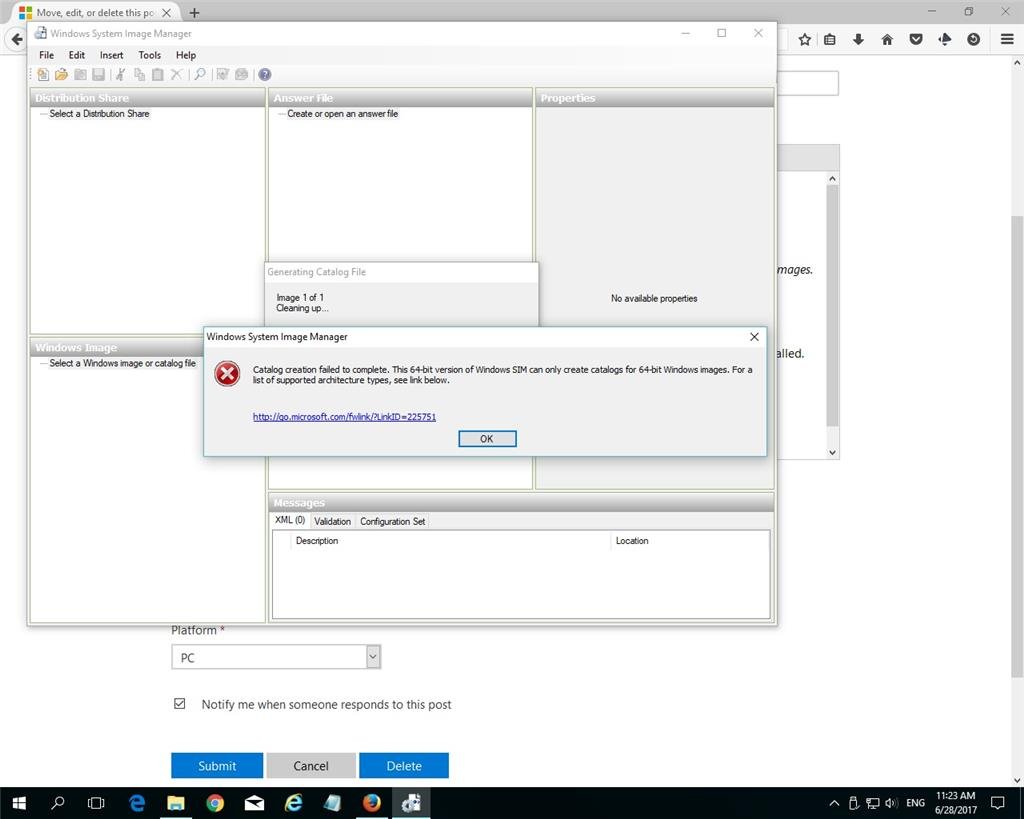Viewport: 1024px width, 819px height.
Task: Open the Help menu
Action: [185, 56]
